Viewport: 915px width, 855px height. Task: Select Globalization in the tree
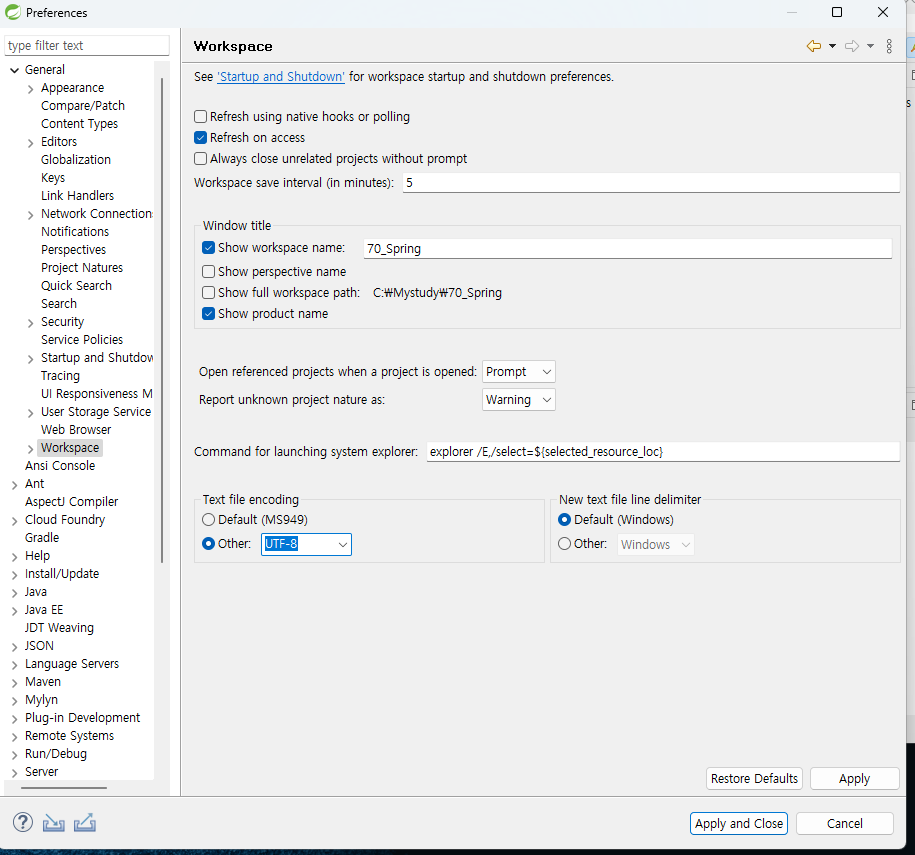click(x=76, y=160)
